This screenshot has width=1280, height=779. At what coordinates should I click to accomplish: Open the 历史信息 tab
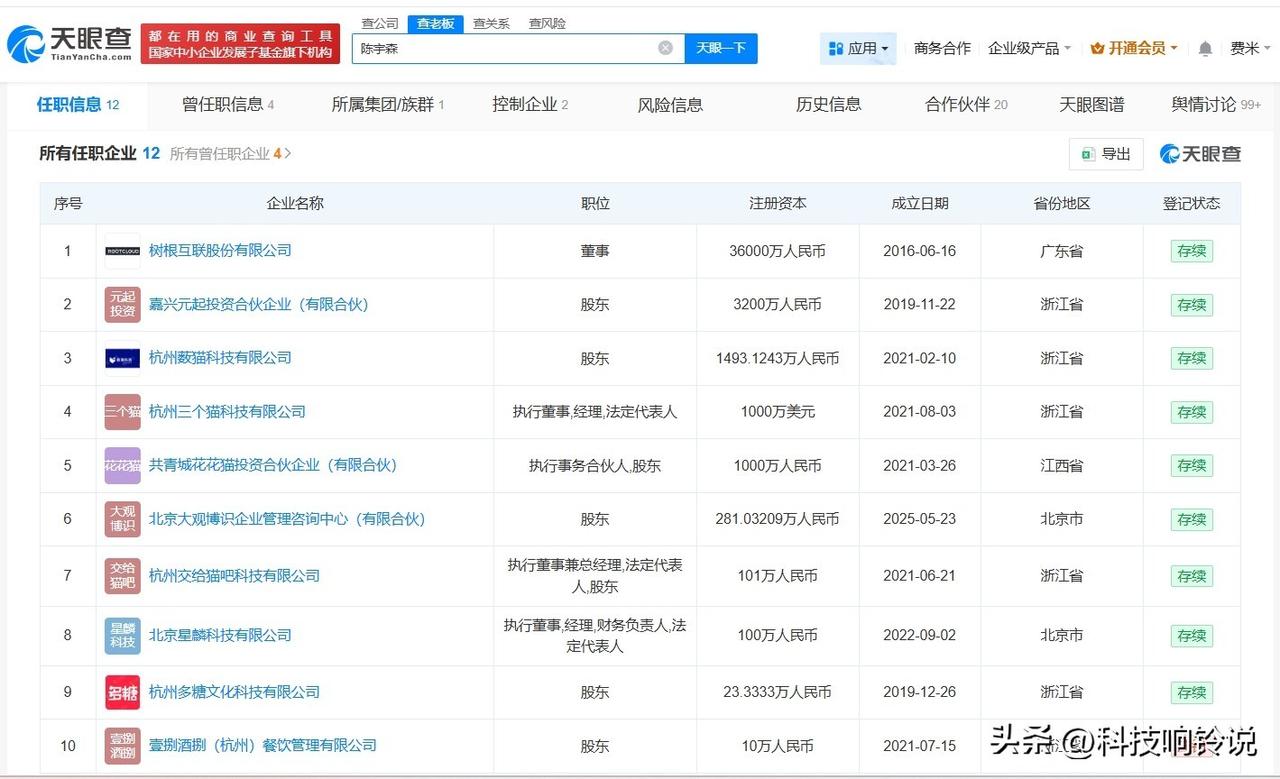[828, 105]
